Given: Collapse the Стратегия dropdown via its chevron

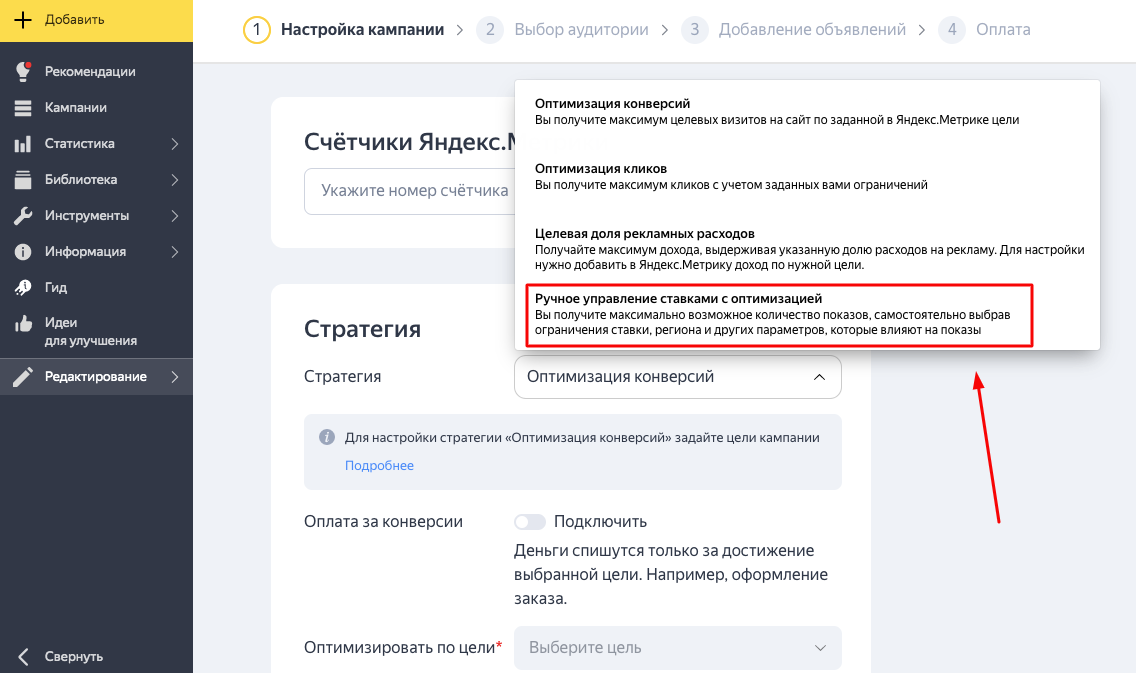Looking at the screenshot, I should pos(819,377).
